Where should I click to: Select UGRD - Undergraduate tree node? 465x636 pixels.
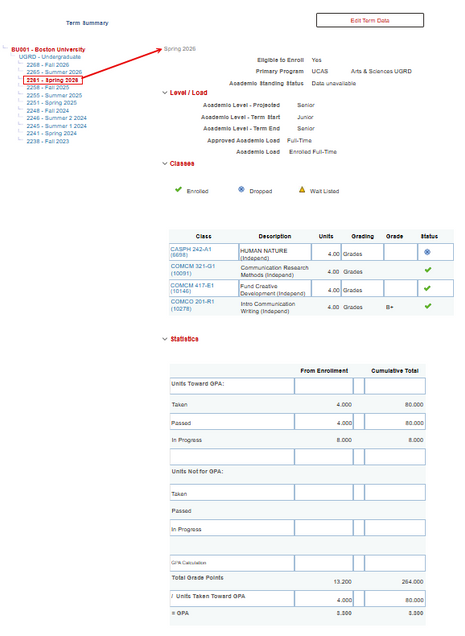tap(50, 57)
